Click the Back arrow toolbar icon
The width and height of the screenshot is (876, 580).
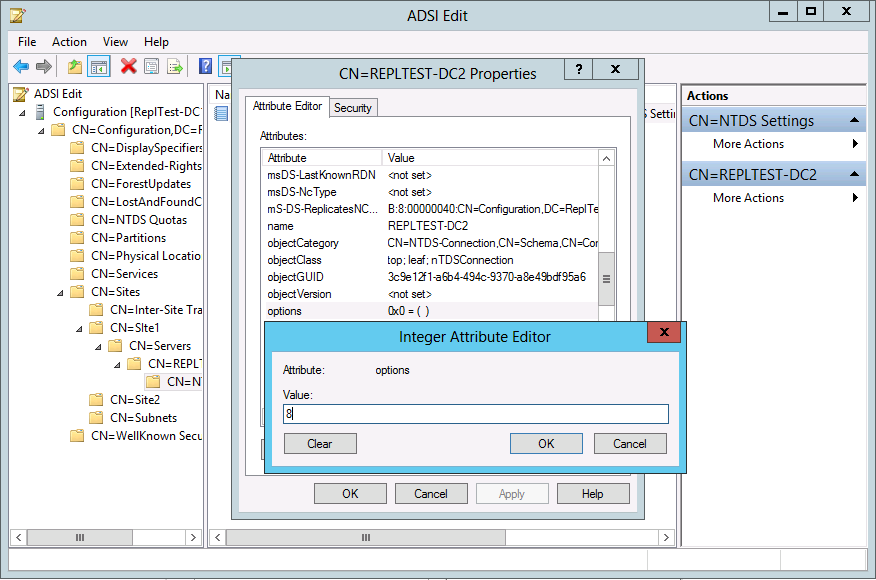click(21, 67)
